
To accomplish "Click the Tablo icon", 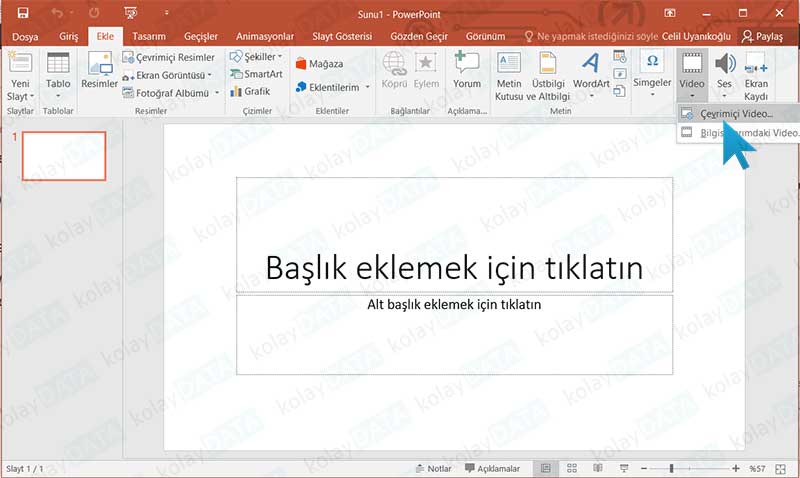I will [x=58, y=64].
